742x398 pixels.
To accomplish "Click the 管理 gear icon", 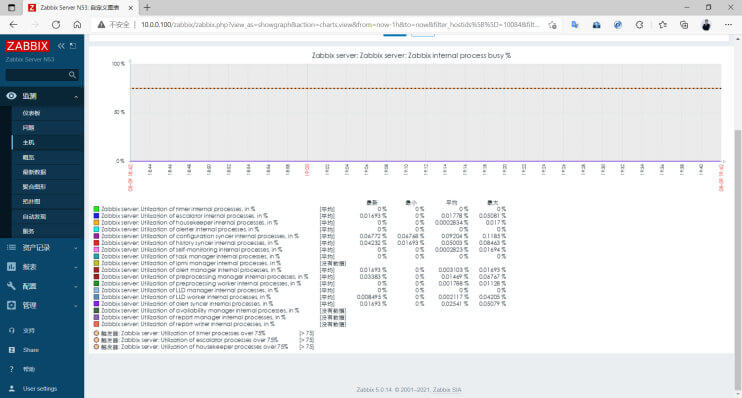I will 11,305.
